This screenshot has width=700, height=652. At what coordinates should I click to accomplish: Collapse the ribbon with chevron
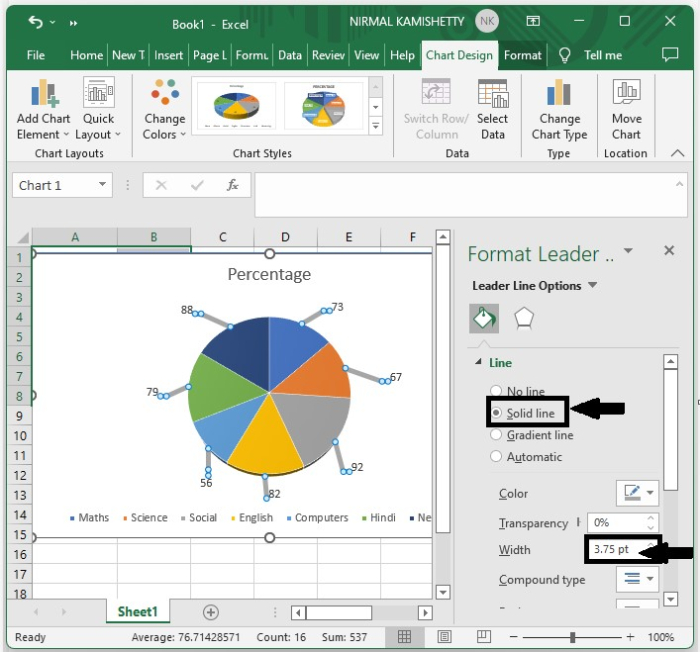(x=677, y=153)
